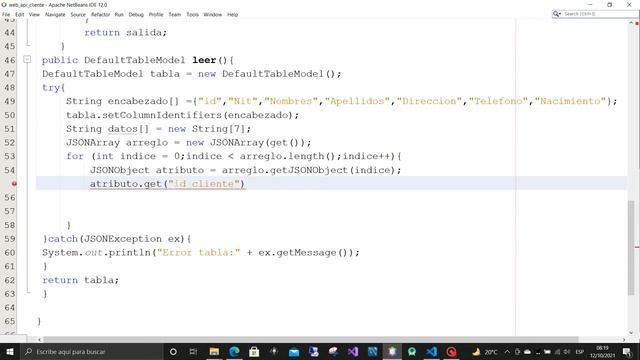Click getJSONObject on line 54
The width and height of the screenshot is (640, 360).
coord(309,170)
